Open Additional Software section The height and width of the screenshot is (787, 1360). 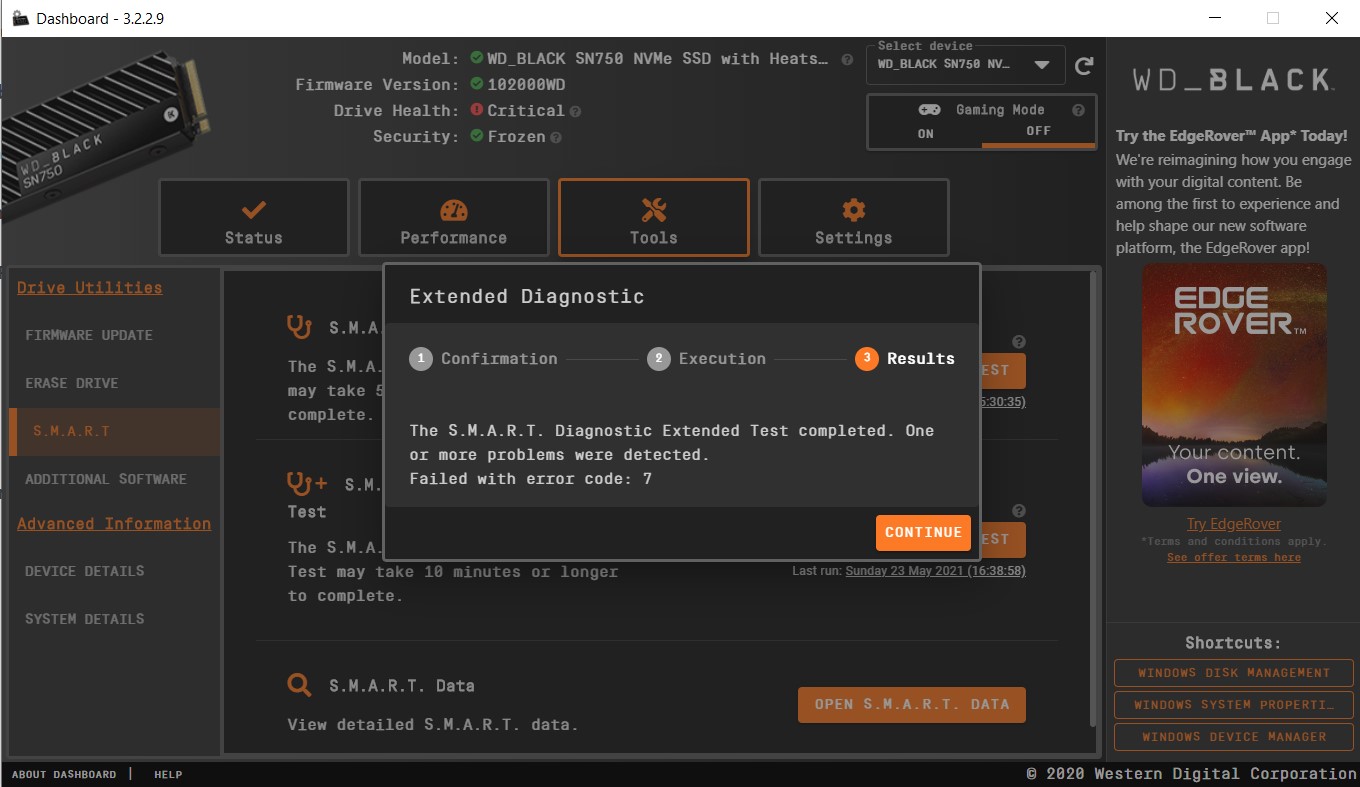pyautogui.click(x=106, y=479)
